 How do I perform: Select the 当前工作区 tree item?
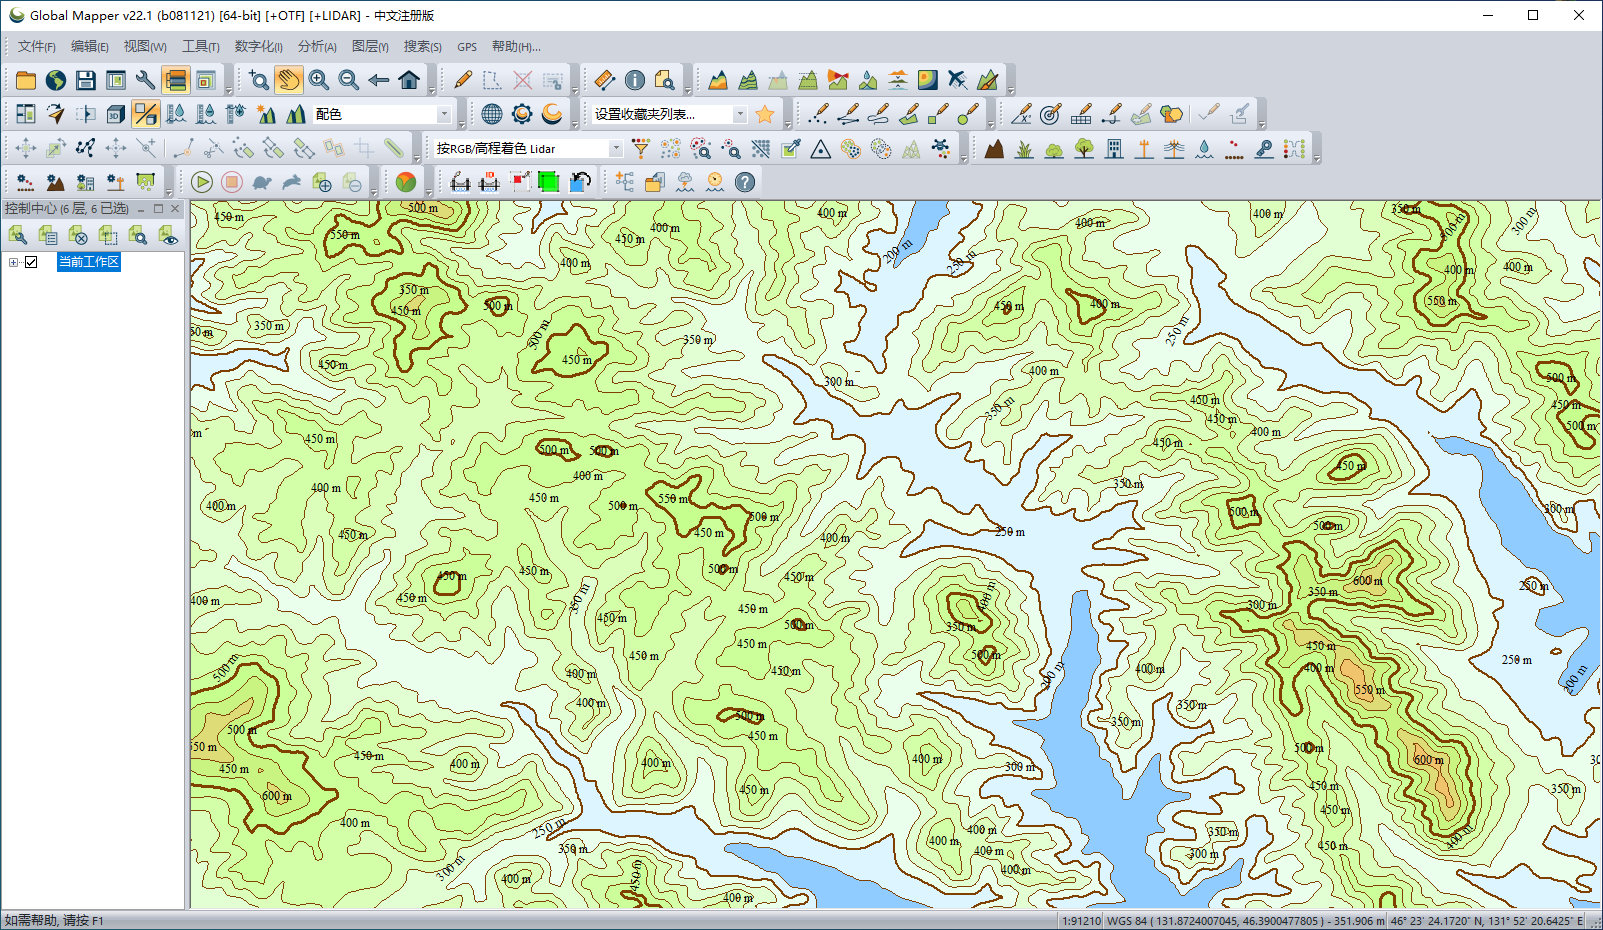pyautogui.click(x=89, y=262)
